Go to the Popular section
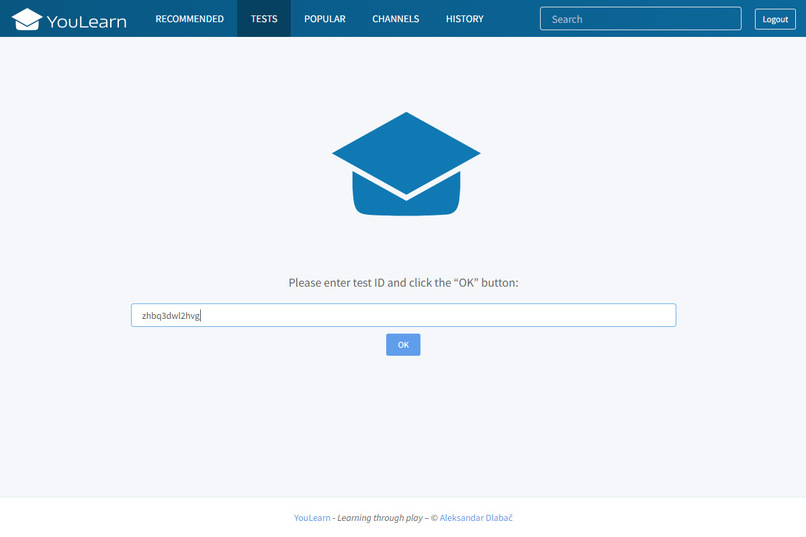The width and height of the screenshot is (806, 537). (325, 18)
